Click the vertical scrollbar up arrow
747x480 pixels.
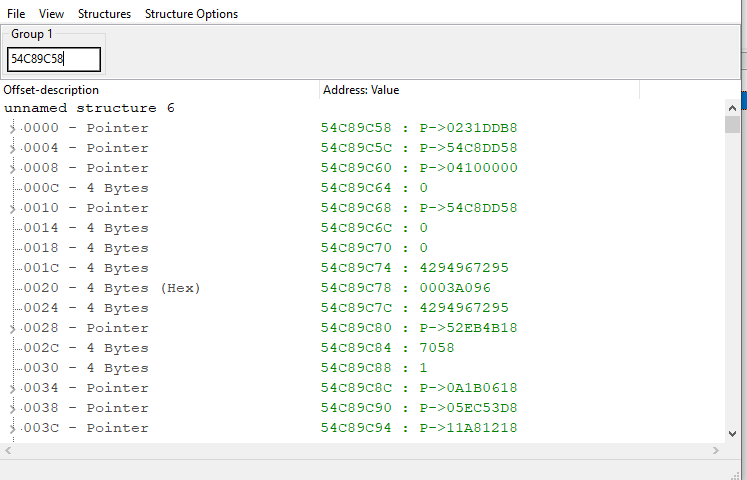tap(732, 108)
